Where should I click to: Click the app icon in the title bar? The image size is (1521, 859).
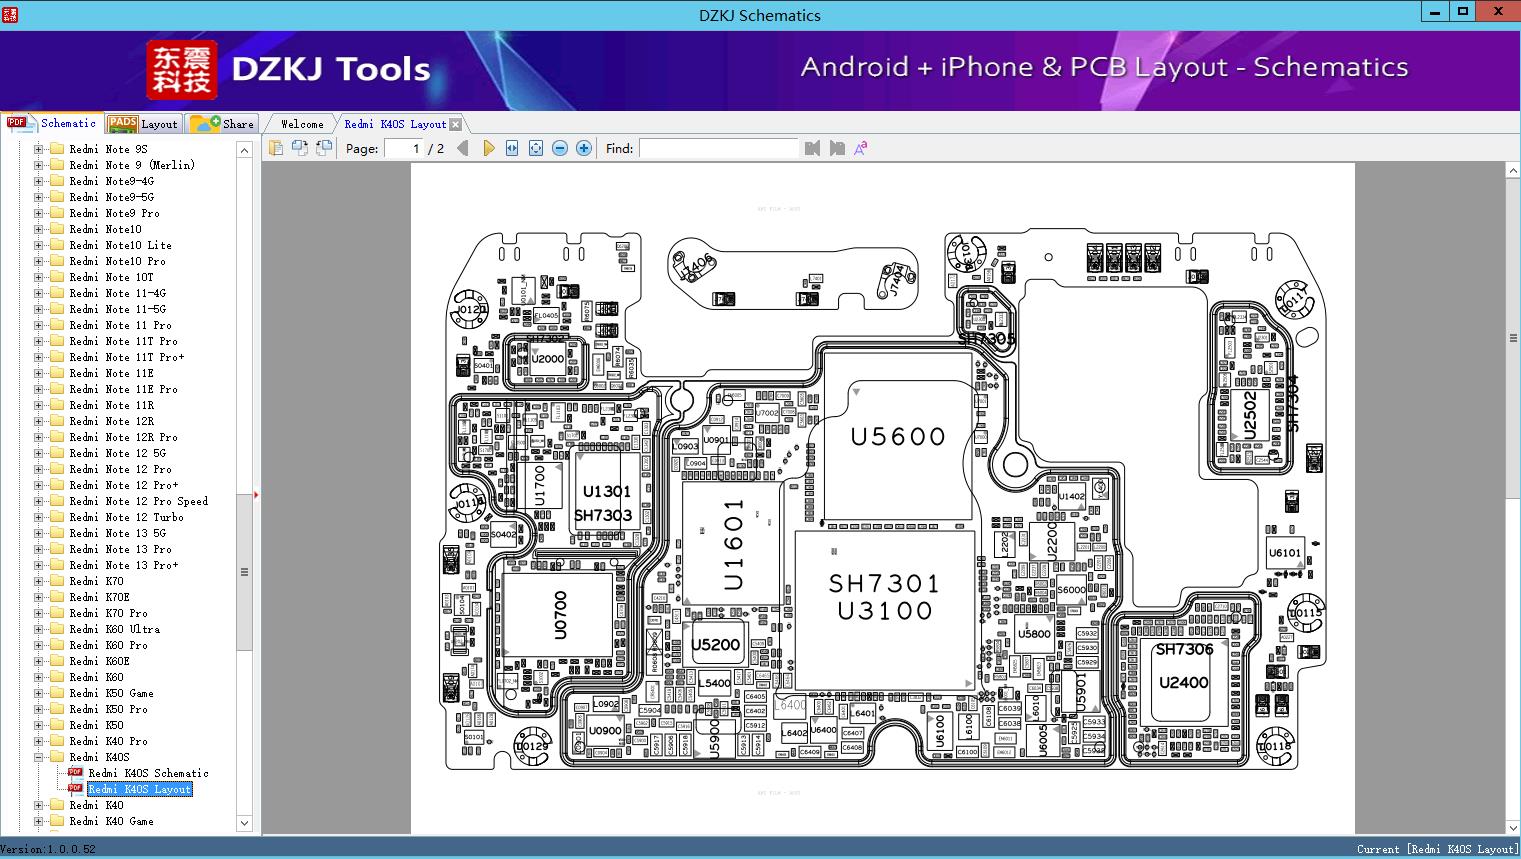pos(9,13)
